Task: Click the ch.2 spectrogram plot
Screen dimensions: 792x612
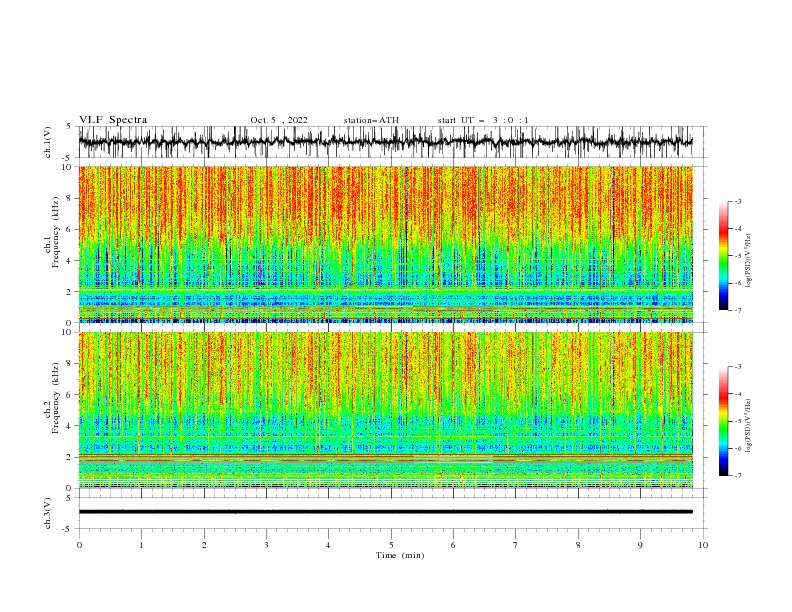Action: [386, 410]
